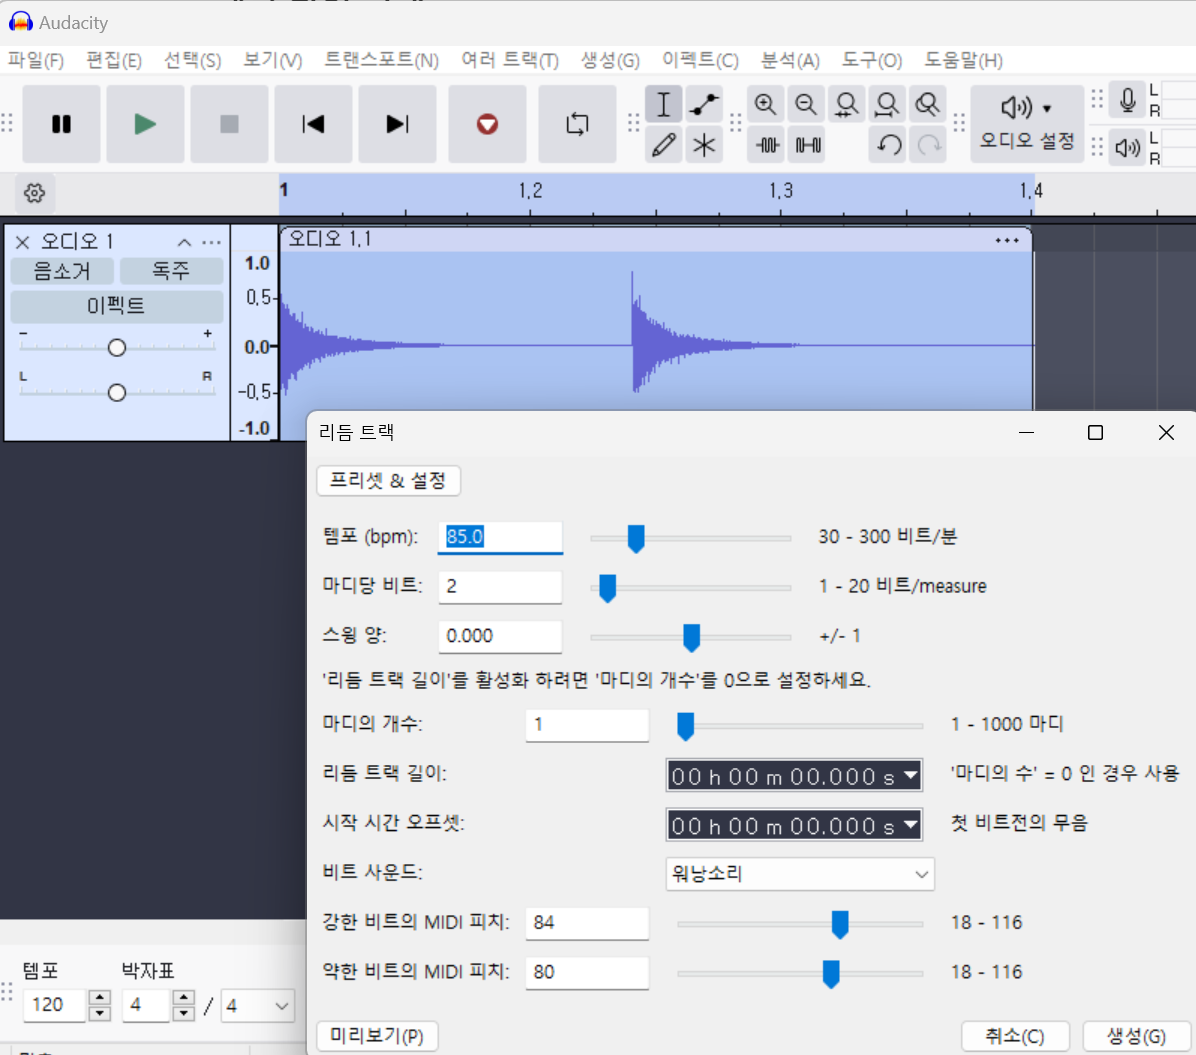Screen dimensions: 1196x1055
Task: Toggle the loop playback button
Action: 577,124
